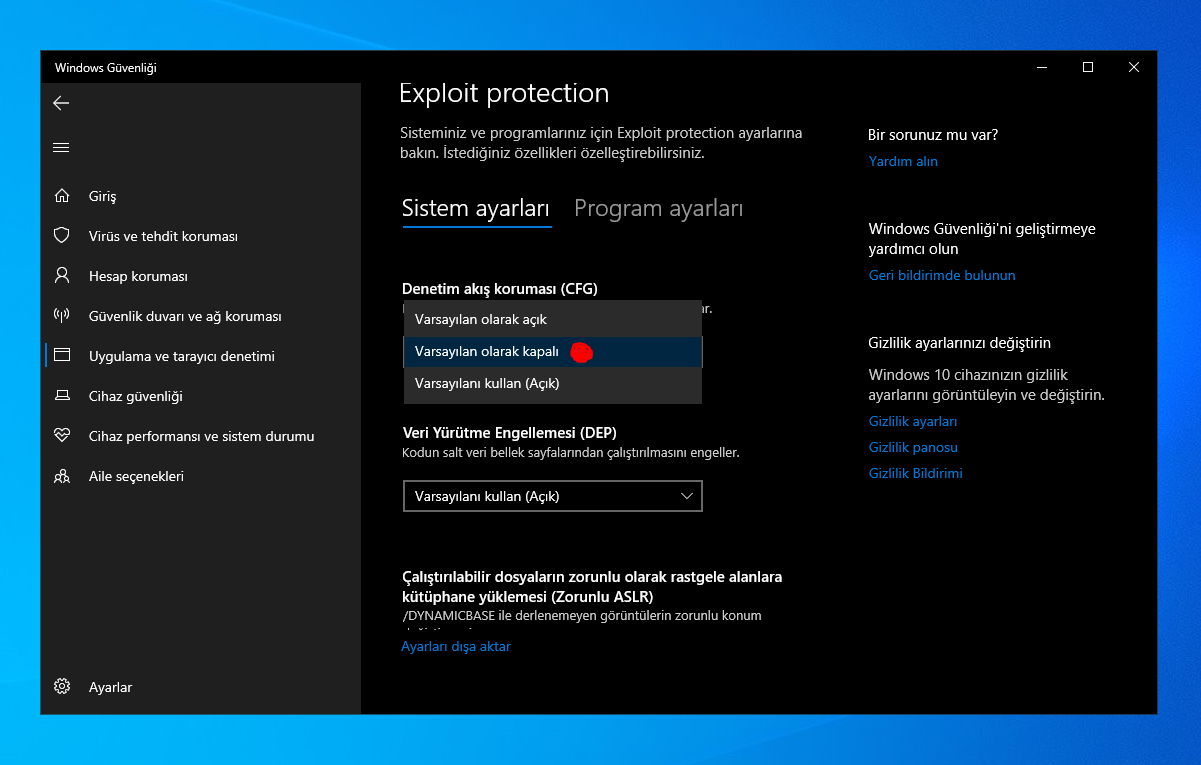Click the Zorunlu ASLR heading text
Viewport: 1201px width, 765px height.
click(x=592, y=587)
